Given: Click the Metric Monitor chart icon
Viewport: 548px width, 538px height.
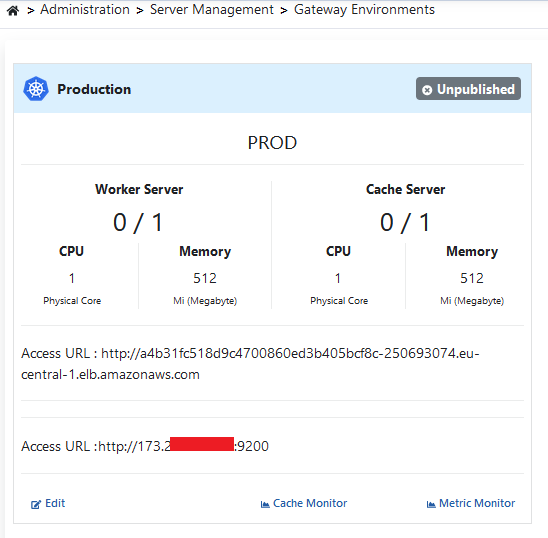Looking at the screenshot, I should 431,504.
